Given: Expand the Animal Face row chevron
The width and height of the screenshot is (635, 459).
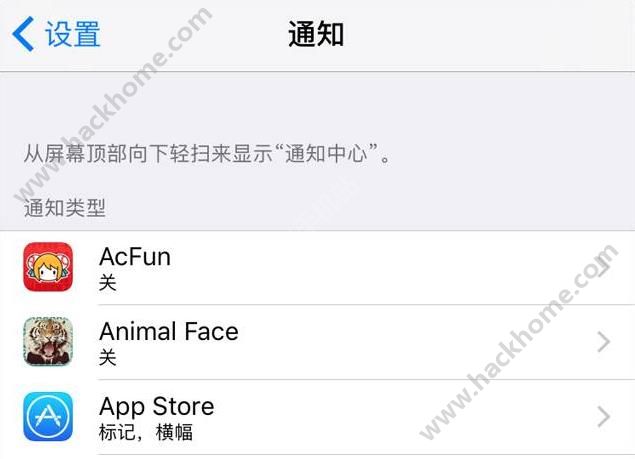Looking at the screenshot, I should 603,342.
